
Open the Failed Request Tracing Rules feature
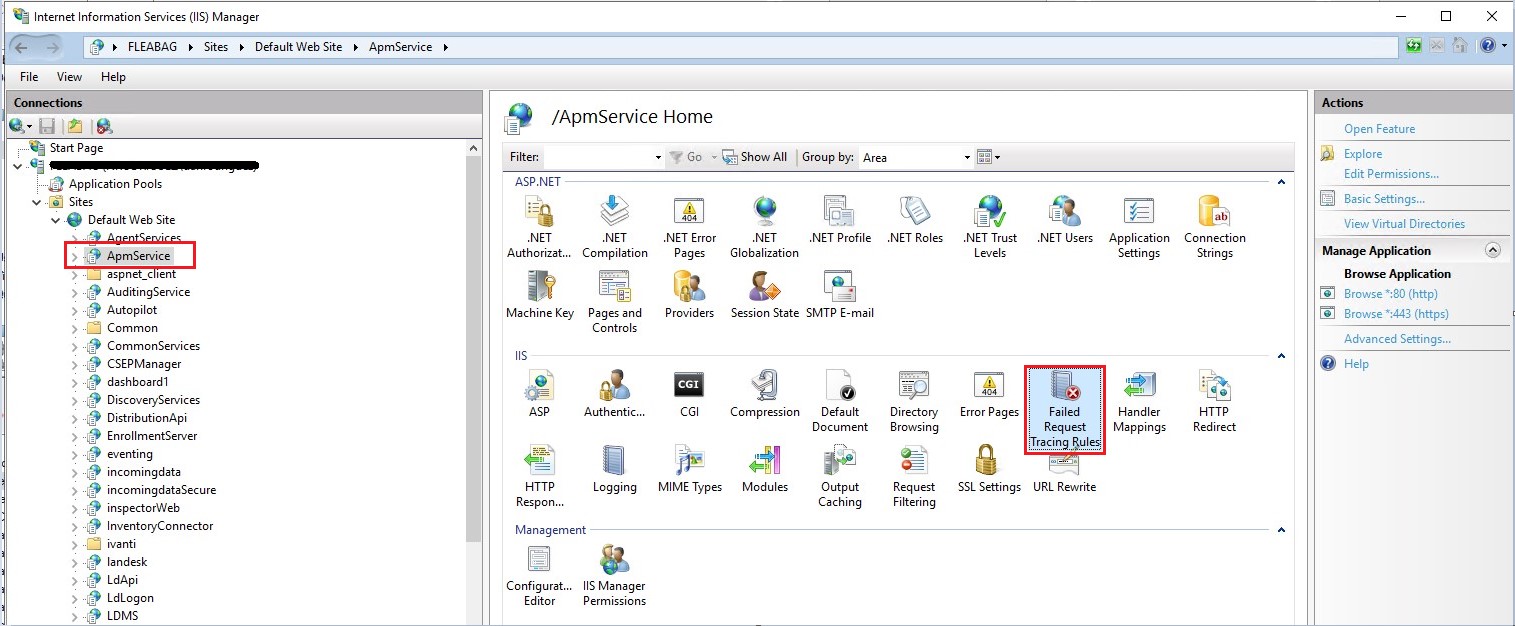[x=1064, y=400]
